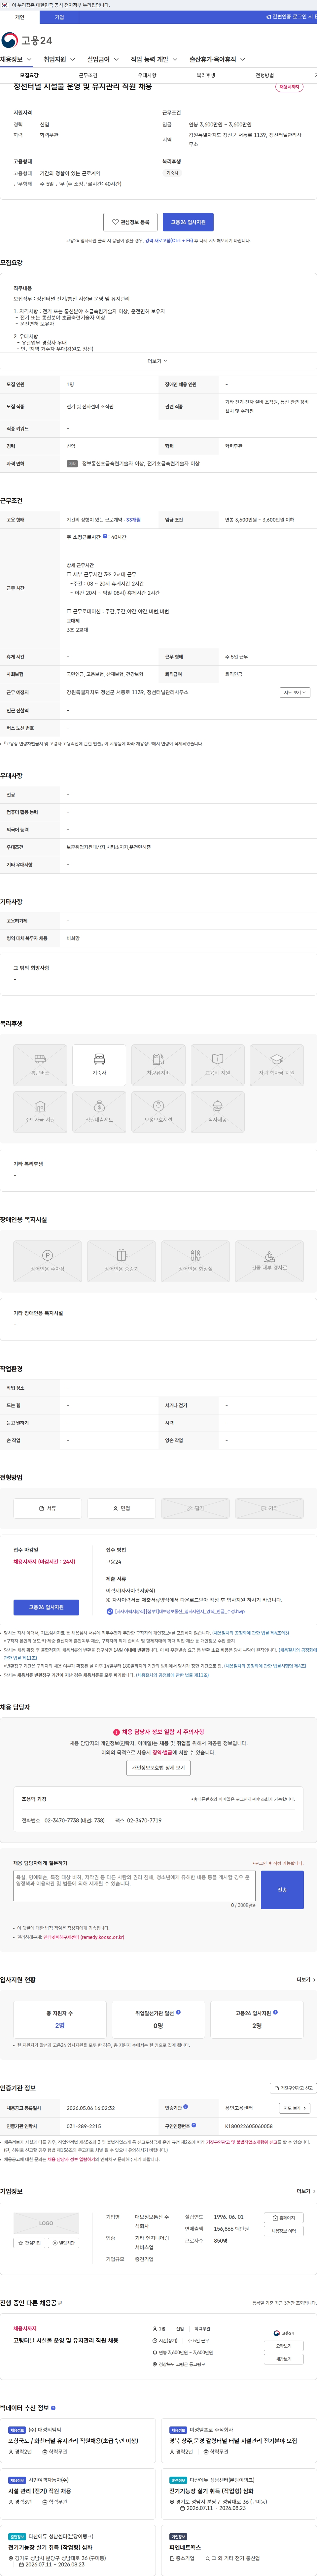
Task: Click the 통근버스 welfare icon
Action: coord(40,1065)
